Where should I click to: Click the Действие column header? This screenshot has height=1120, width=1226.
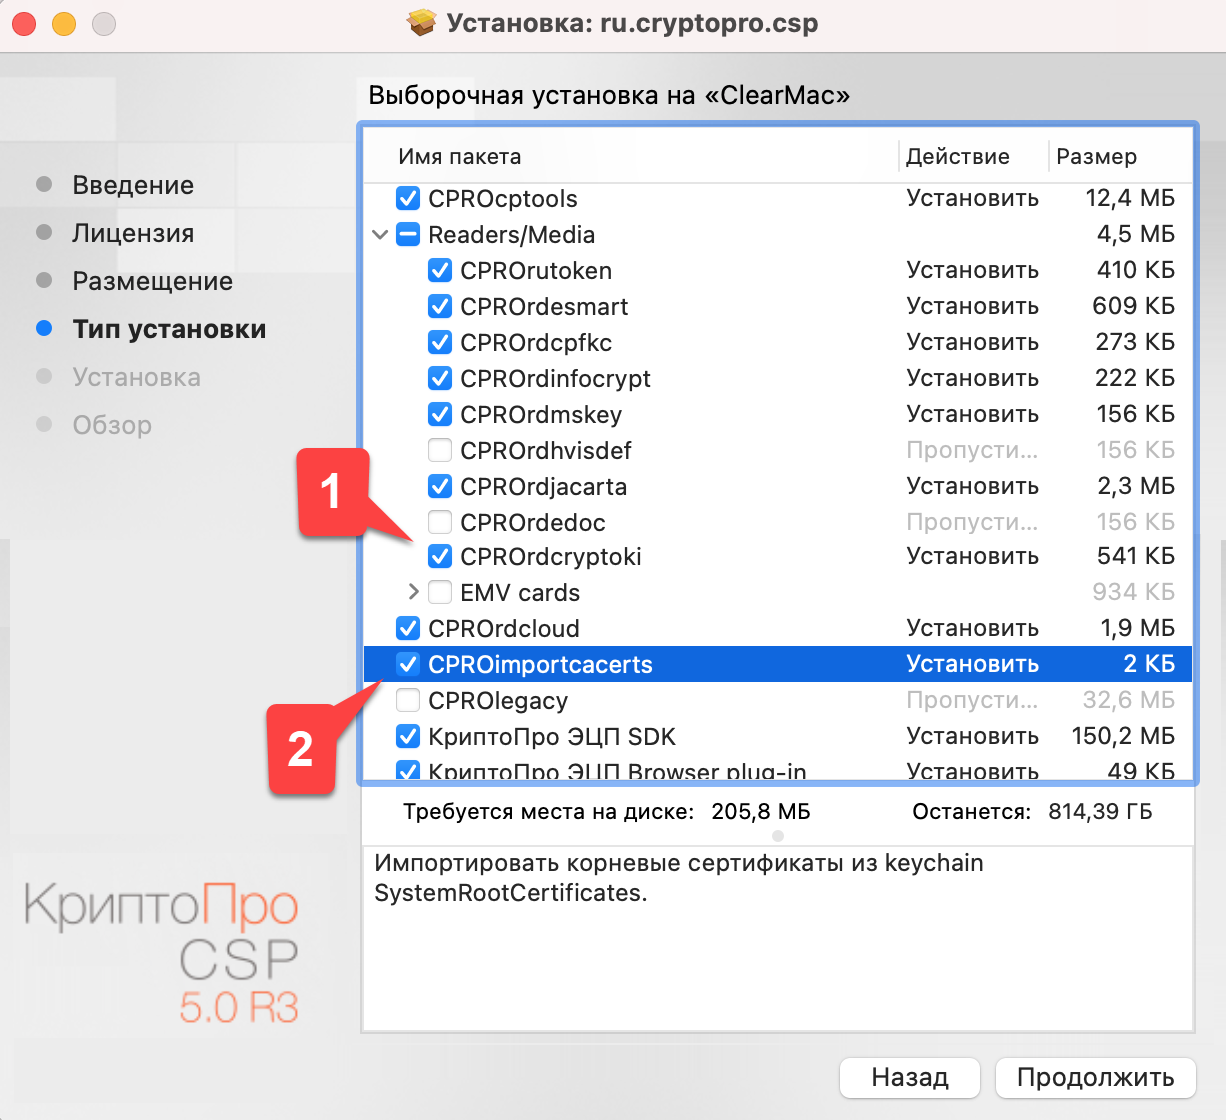click(957, 156)
